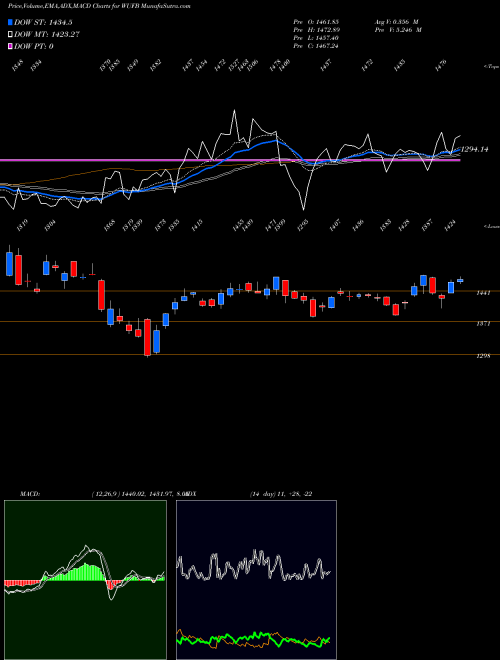Click the 'Pre C: 1467.24' value
Viewport: 500px width, 660px height.
(316, 46)
